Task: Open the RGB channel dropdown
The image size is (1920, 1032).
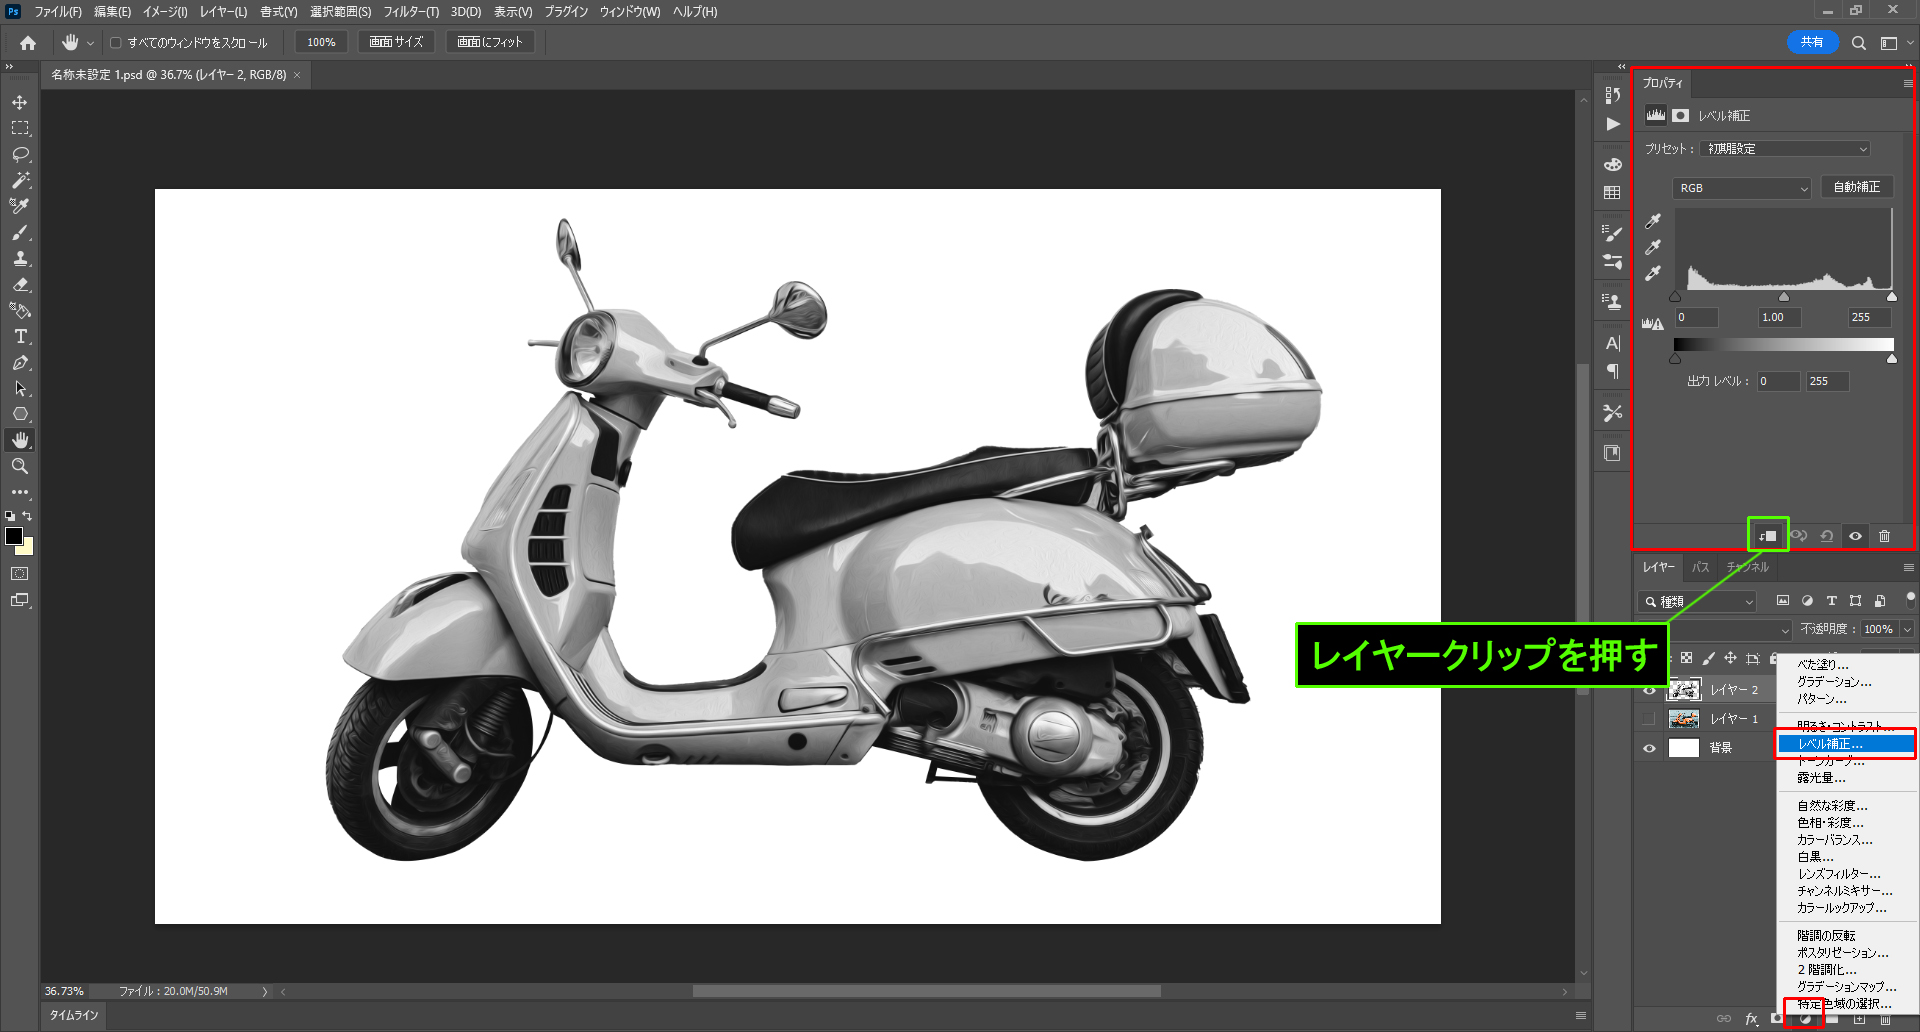Action: click(x=1742, y=188)
